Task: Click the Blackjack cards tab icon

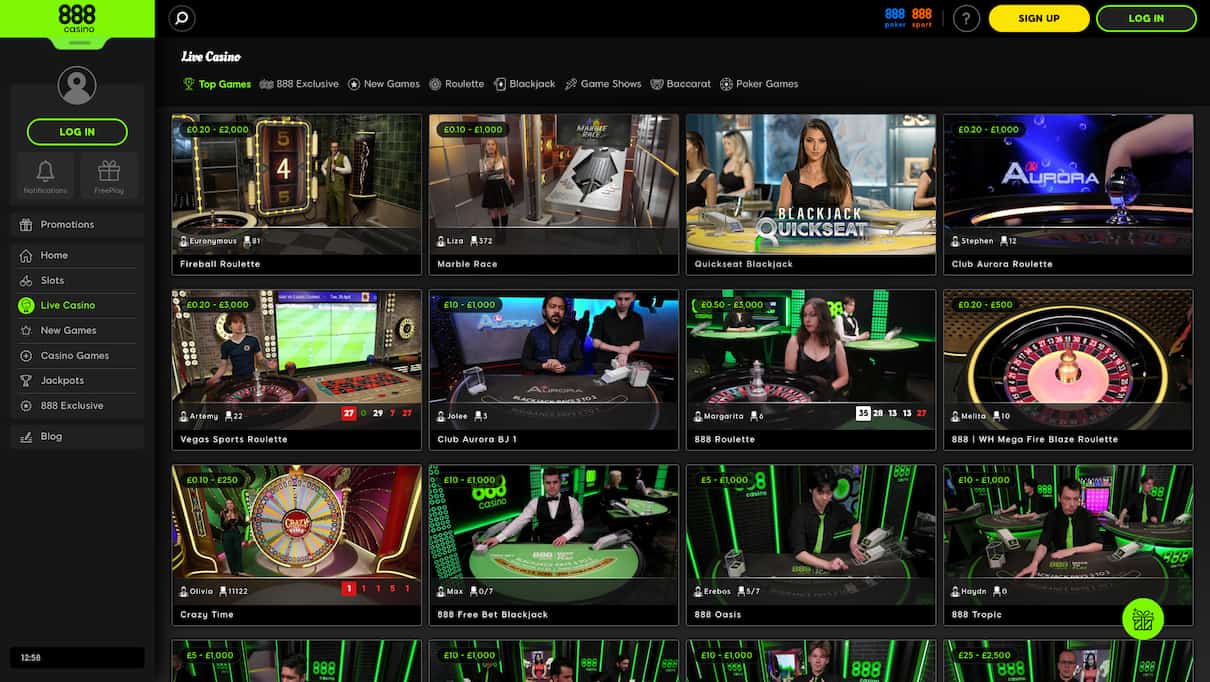Action: coord(500,84)
